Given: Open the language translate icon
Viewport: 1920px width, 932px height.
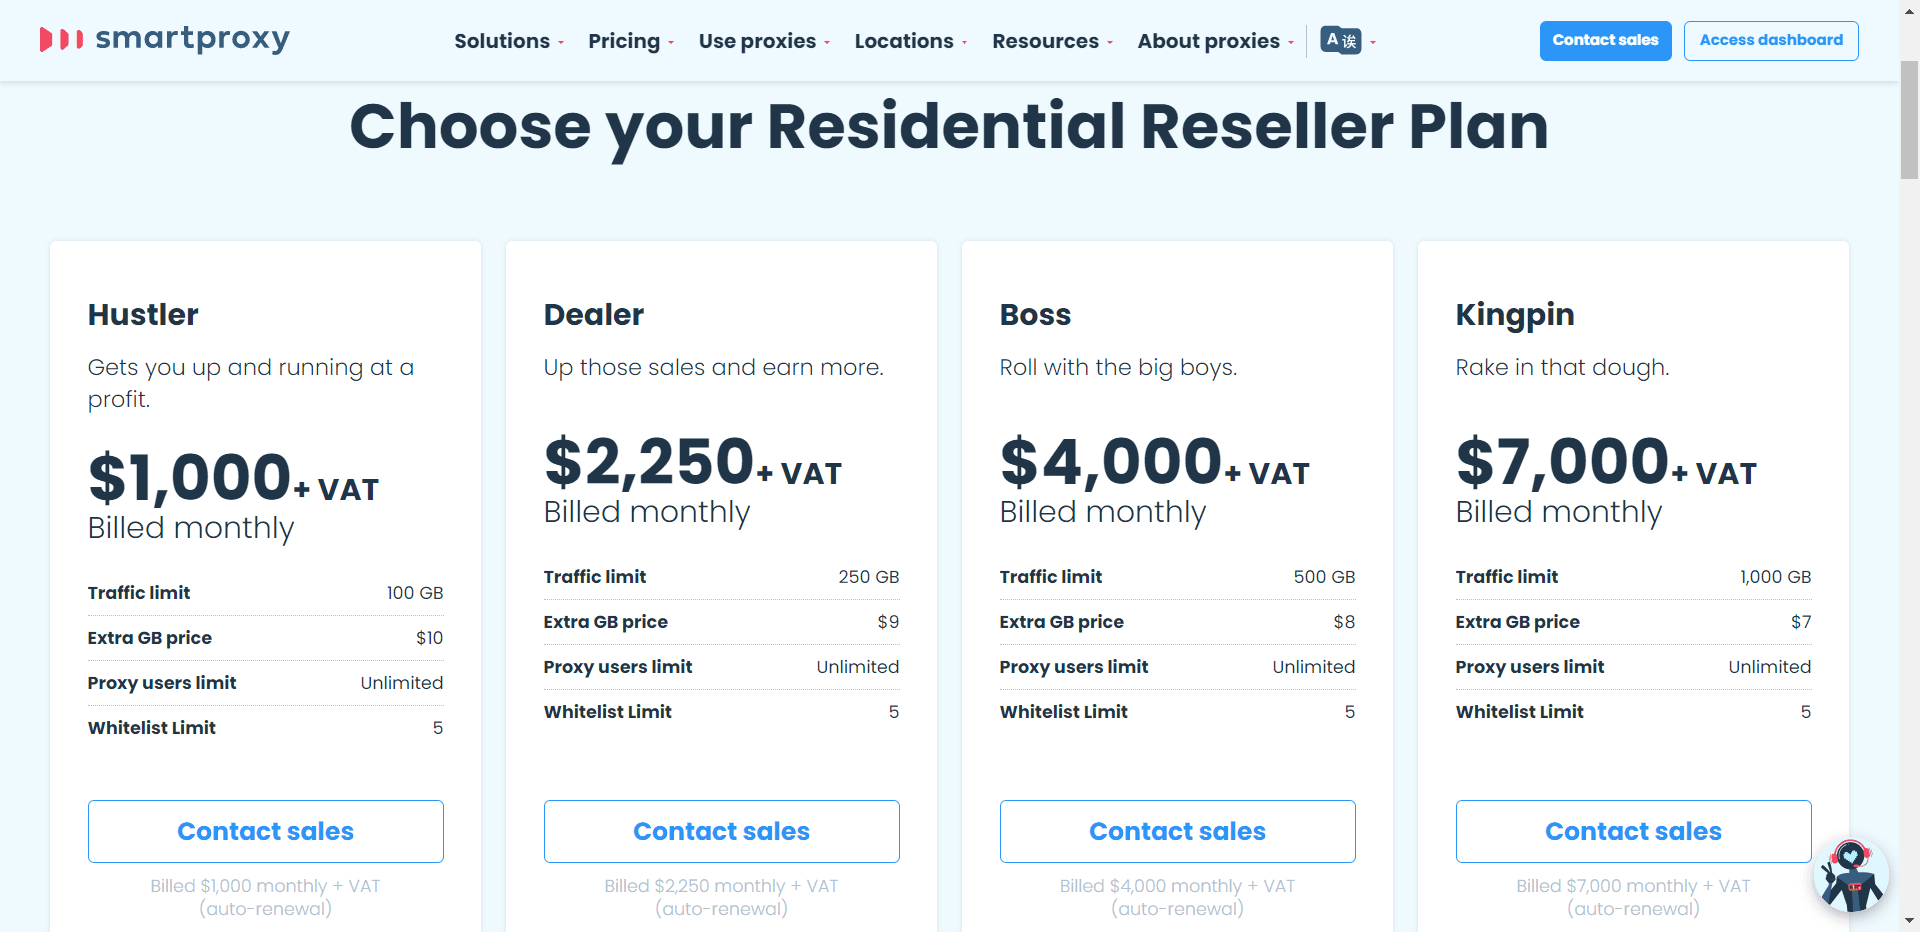Looking at the screenshot, I should (1340, 41).
